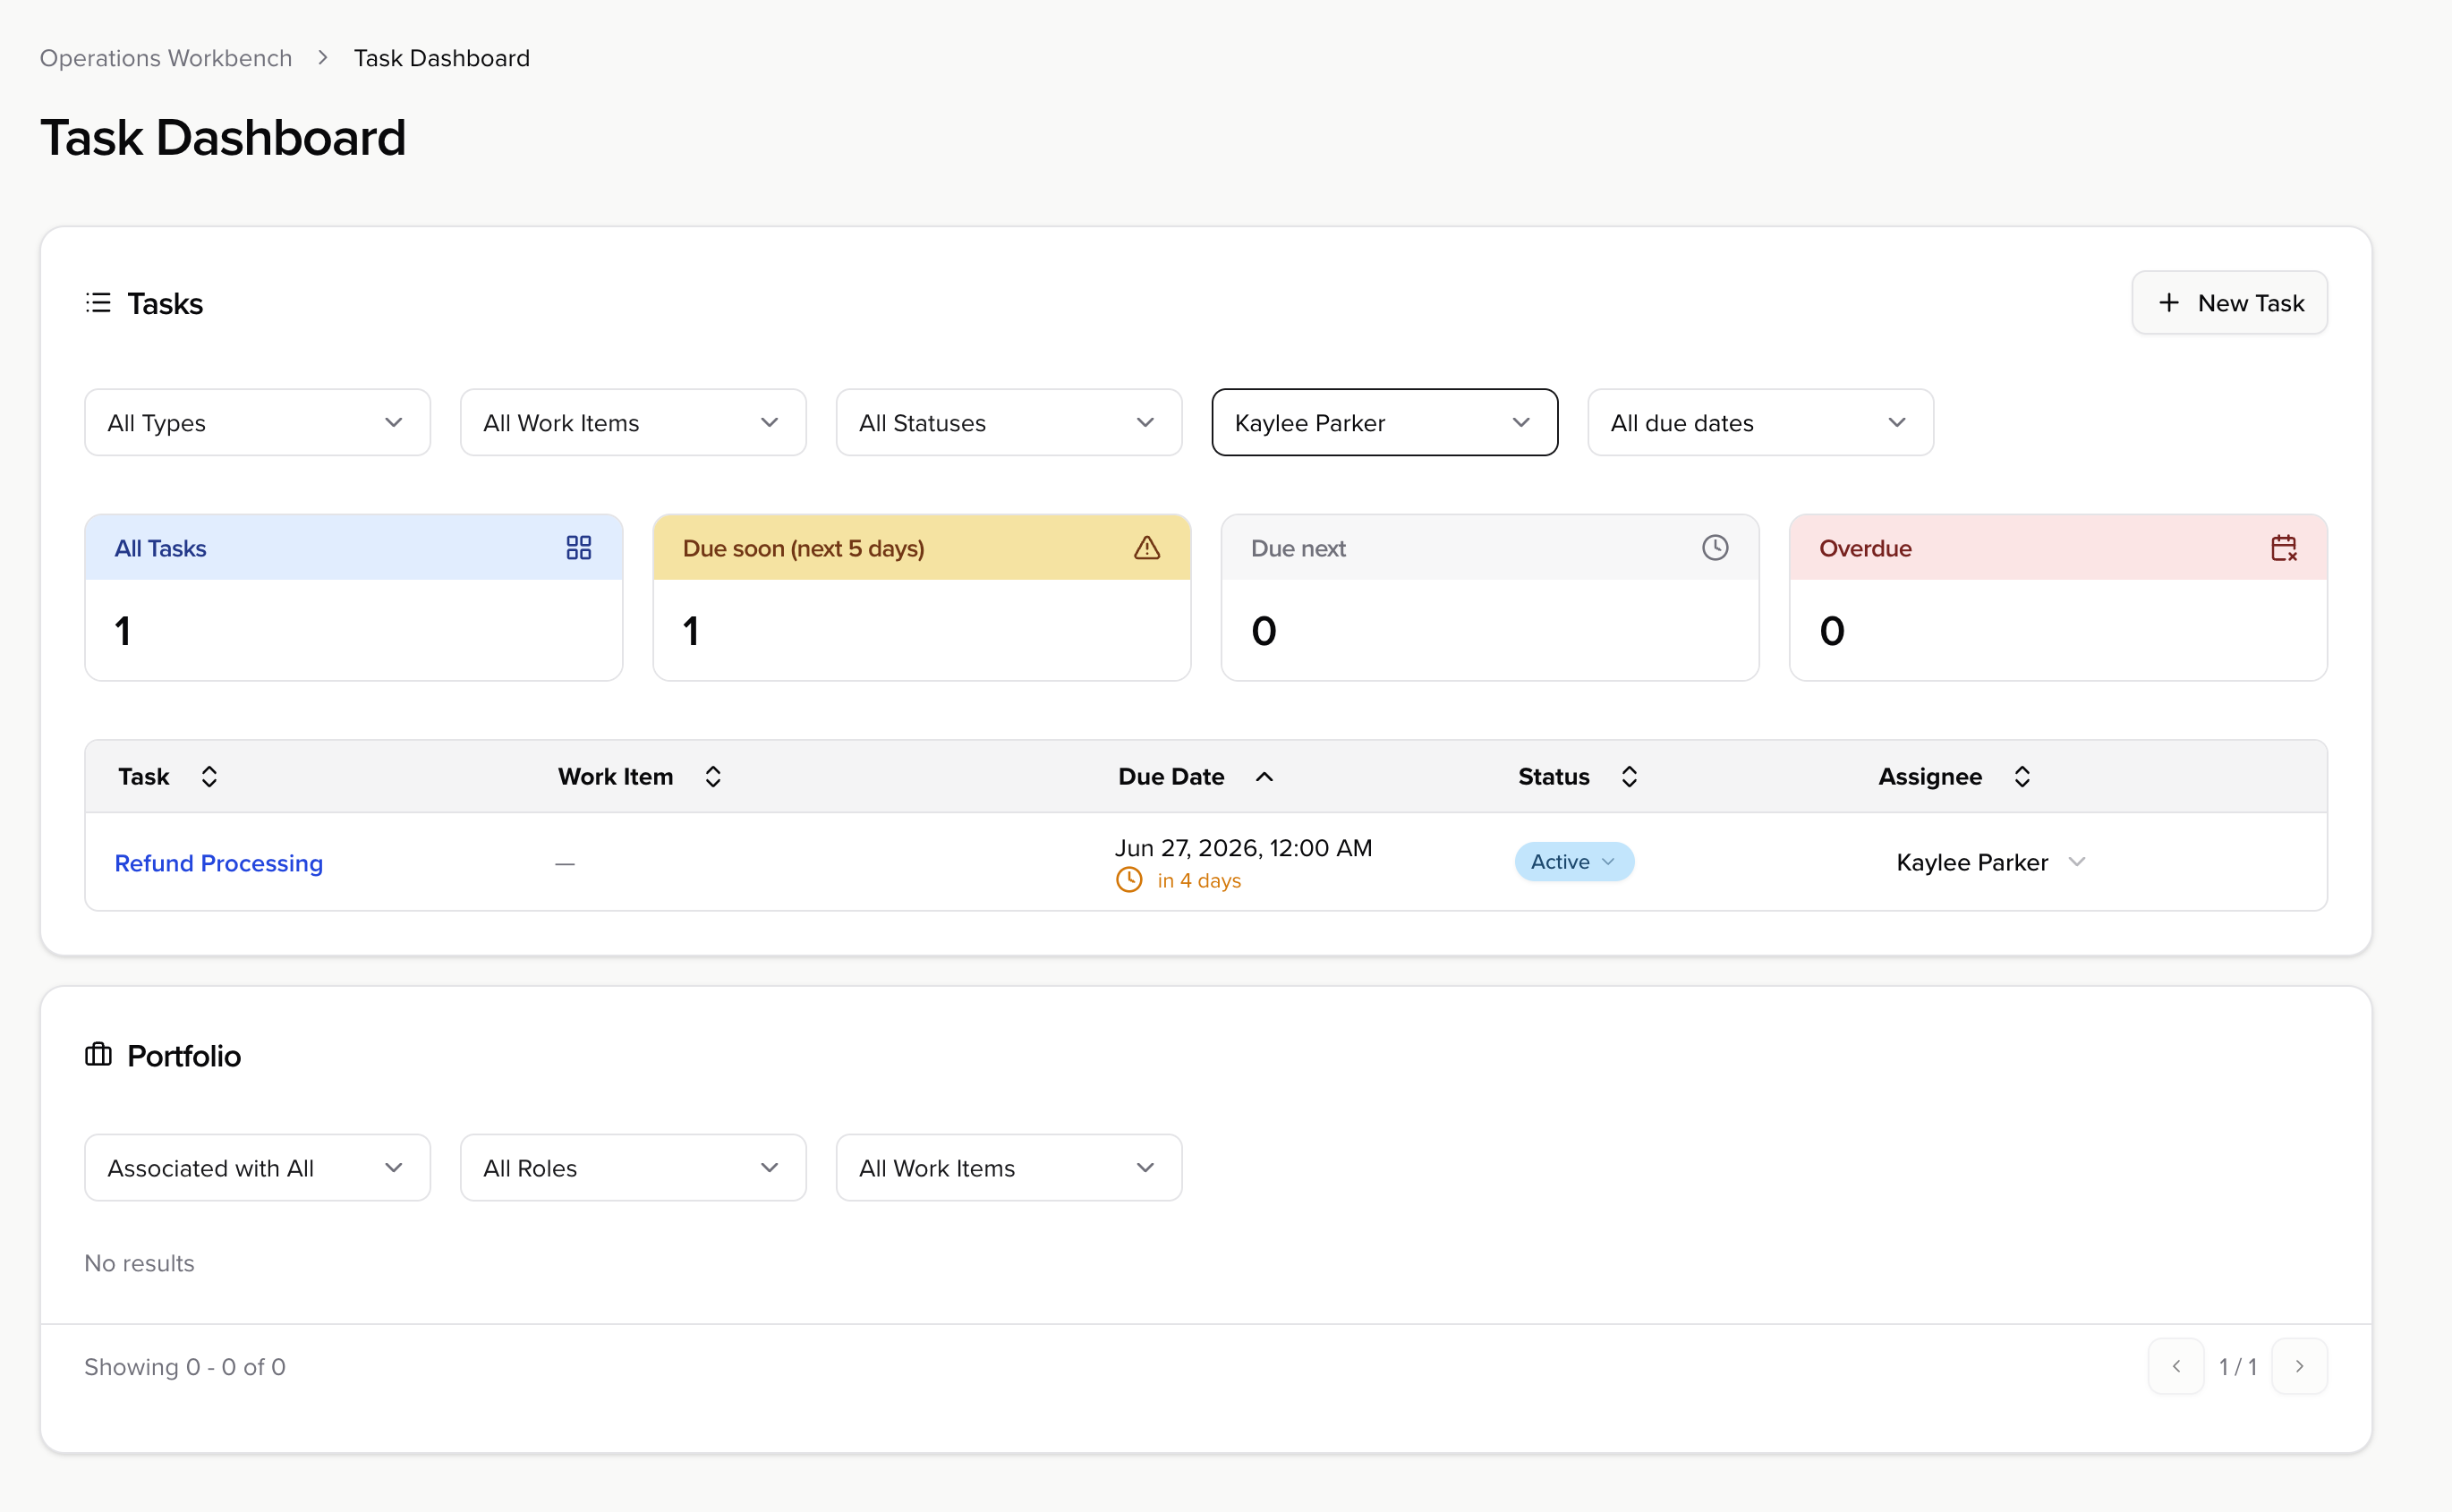Select the Overdue summary card

click(x=2058, y=598)
